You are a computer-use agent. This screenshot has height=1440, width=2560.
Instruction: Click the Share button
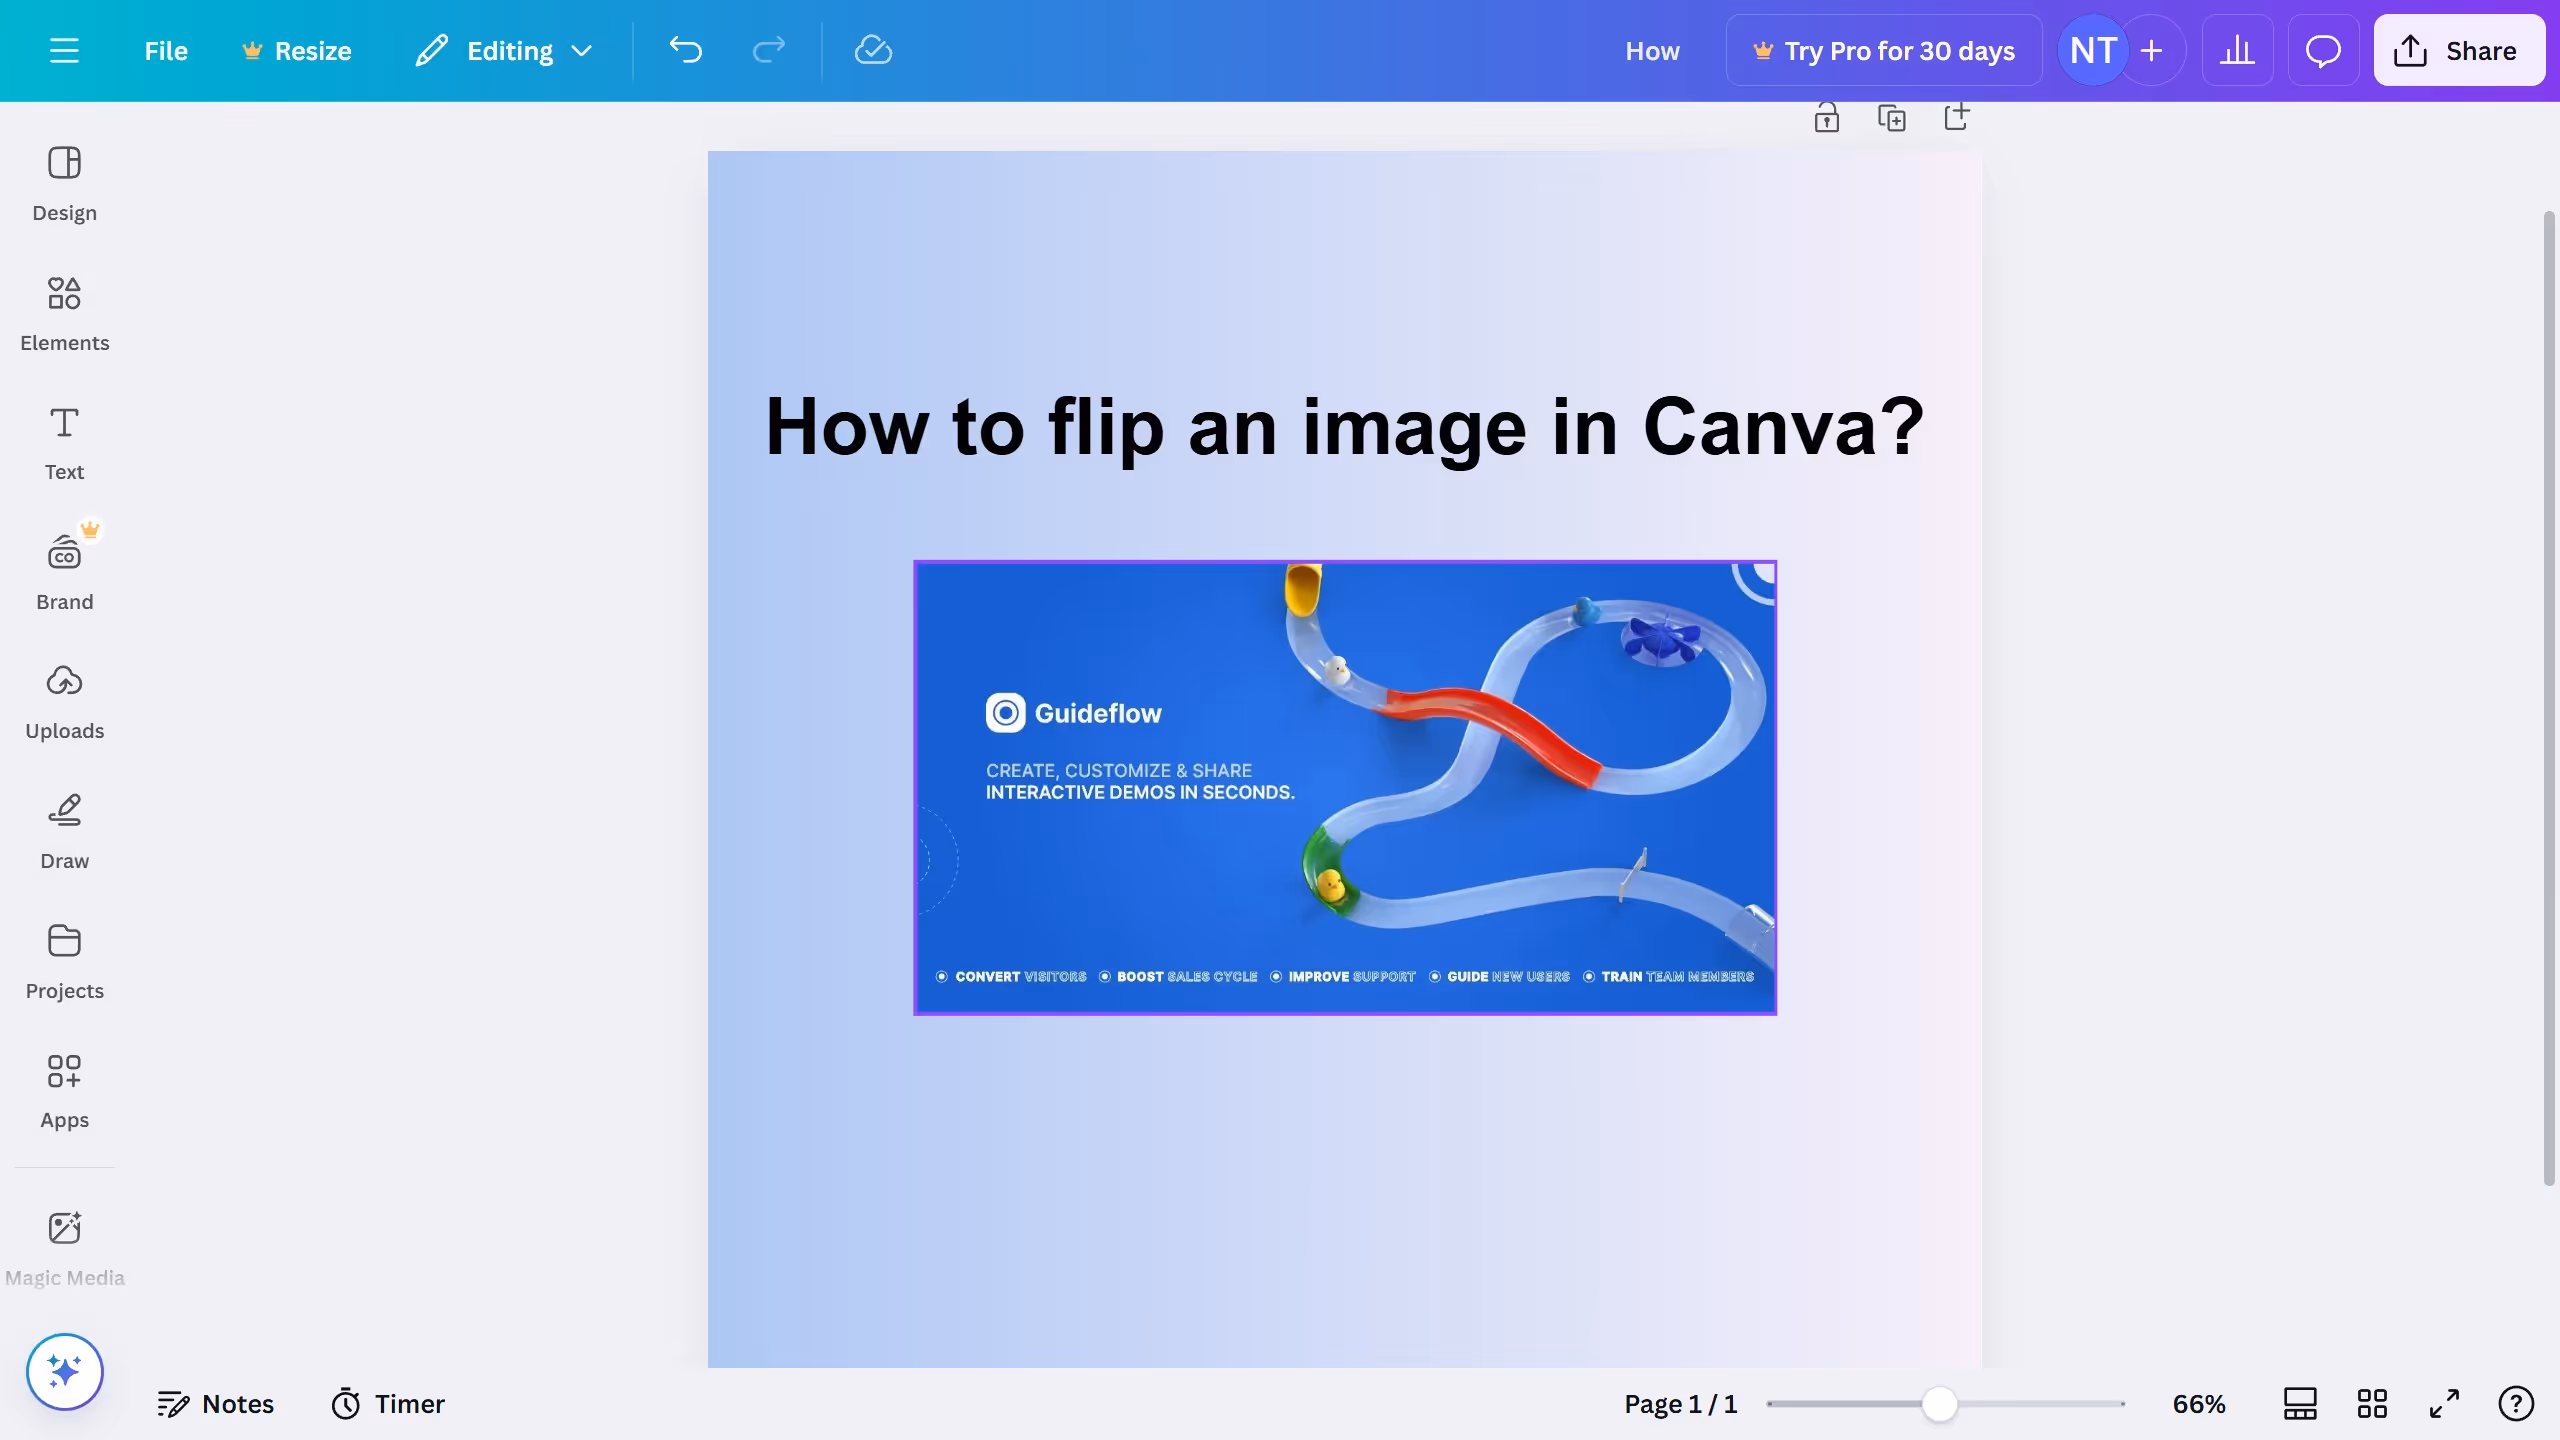2458,50
